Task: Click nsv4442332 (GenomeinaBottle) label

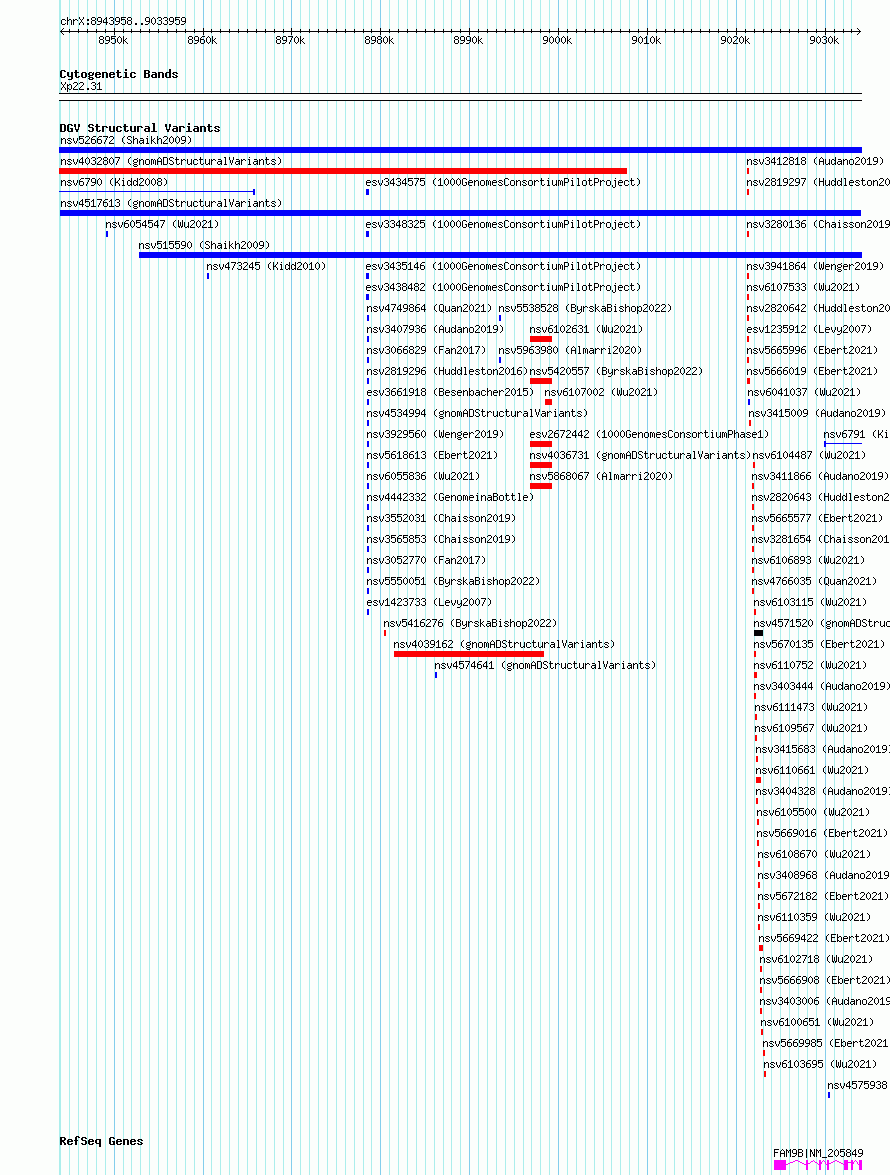Action: [x=450, y=497]
